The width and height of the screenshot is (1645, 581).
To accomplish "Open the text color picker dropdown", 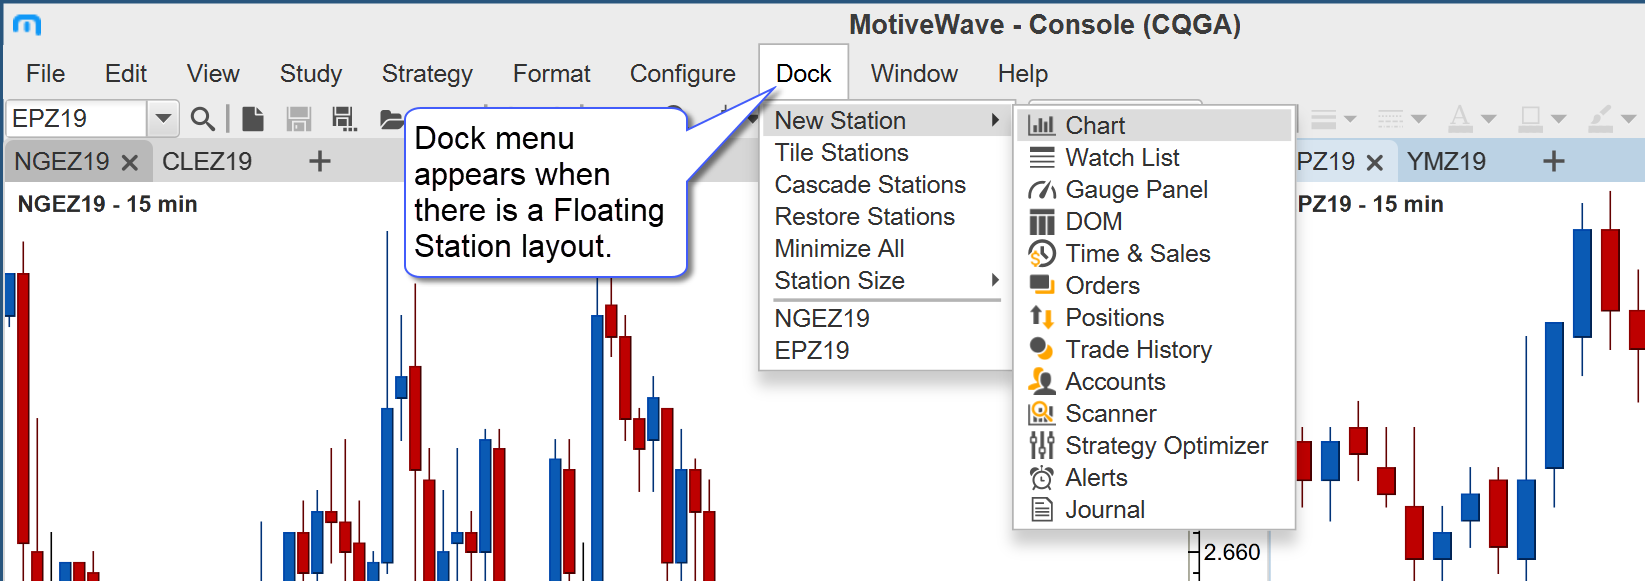I will 1488,119.
